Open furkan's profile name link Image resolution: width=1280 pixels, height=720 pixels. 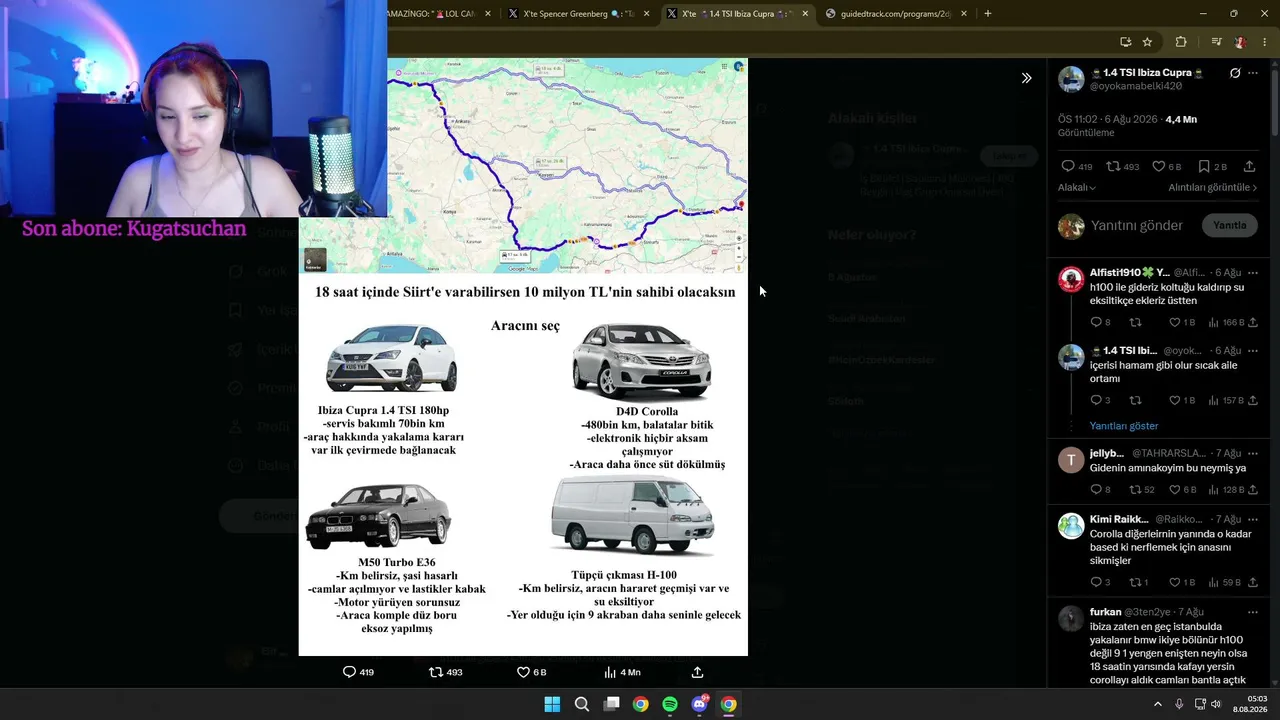(x=1105, y=611)
